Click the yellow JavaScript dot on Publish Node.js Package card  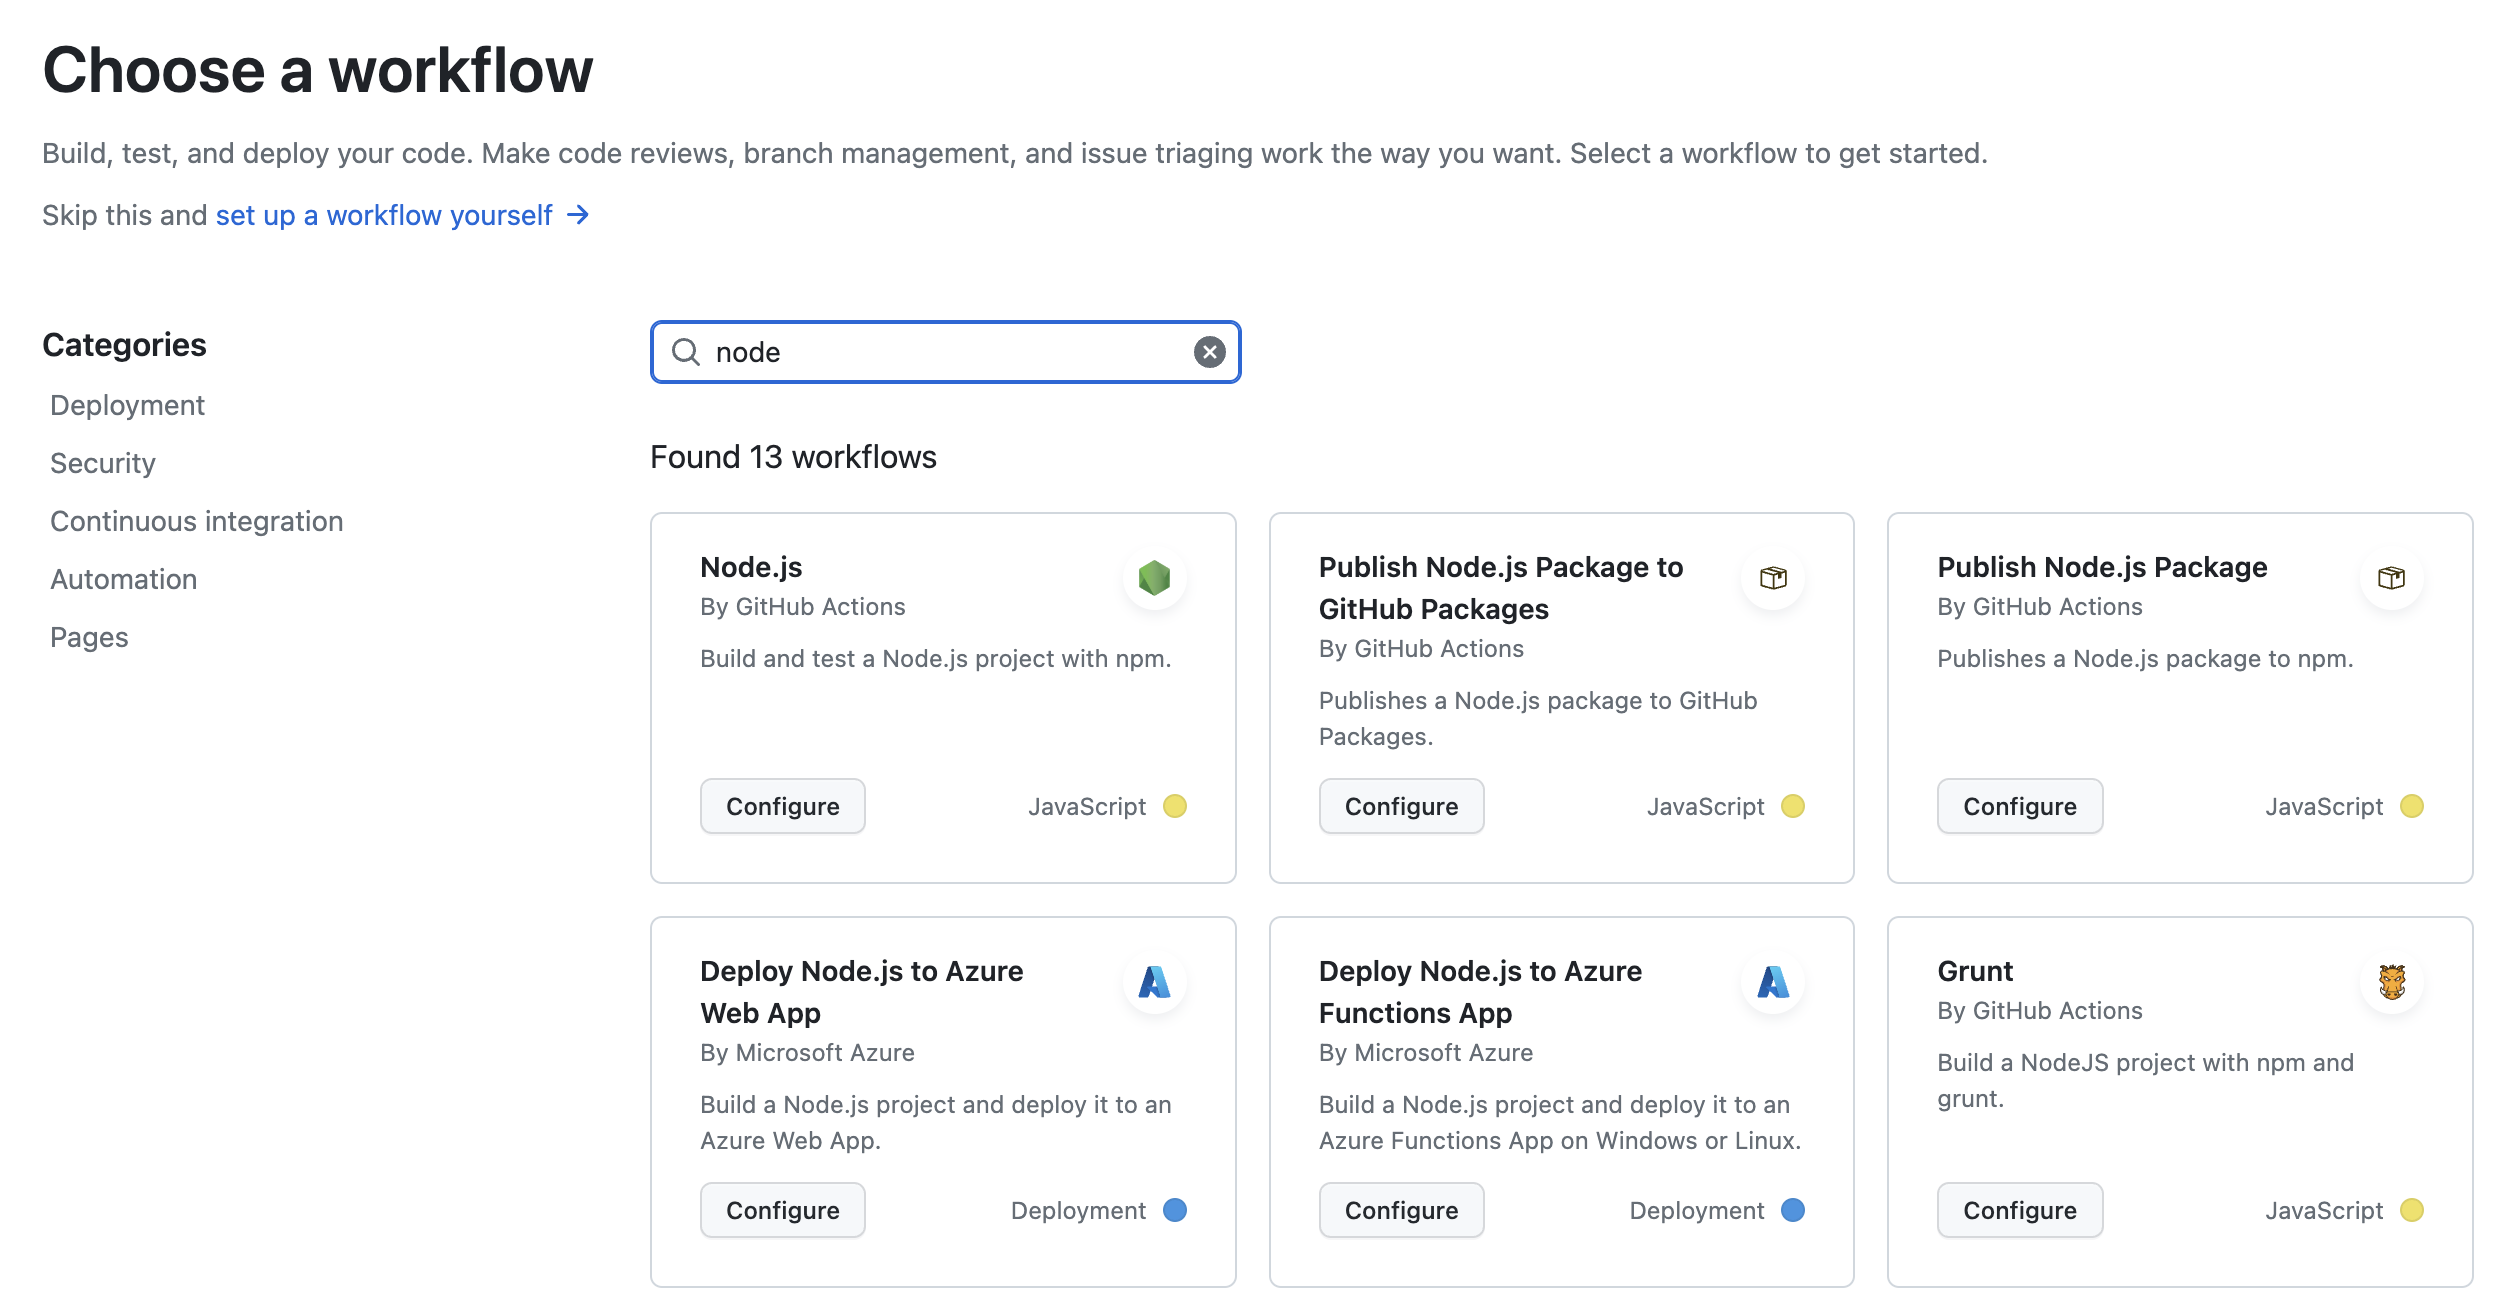tap(2412, 806)
